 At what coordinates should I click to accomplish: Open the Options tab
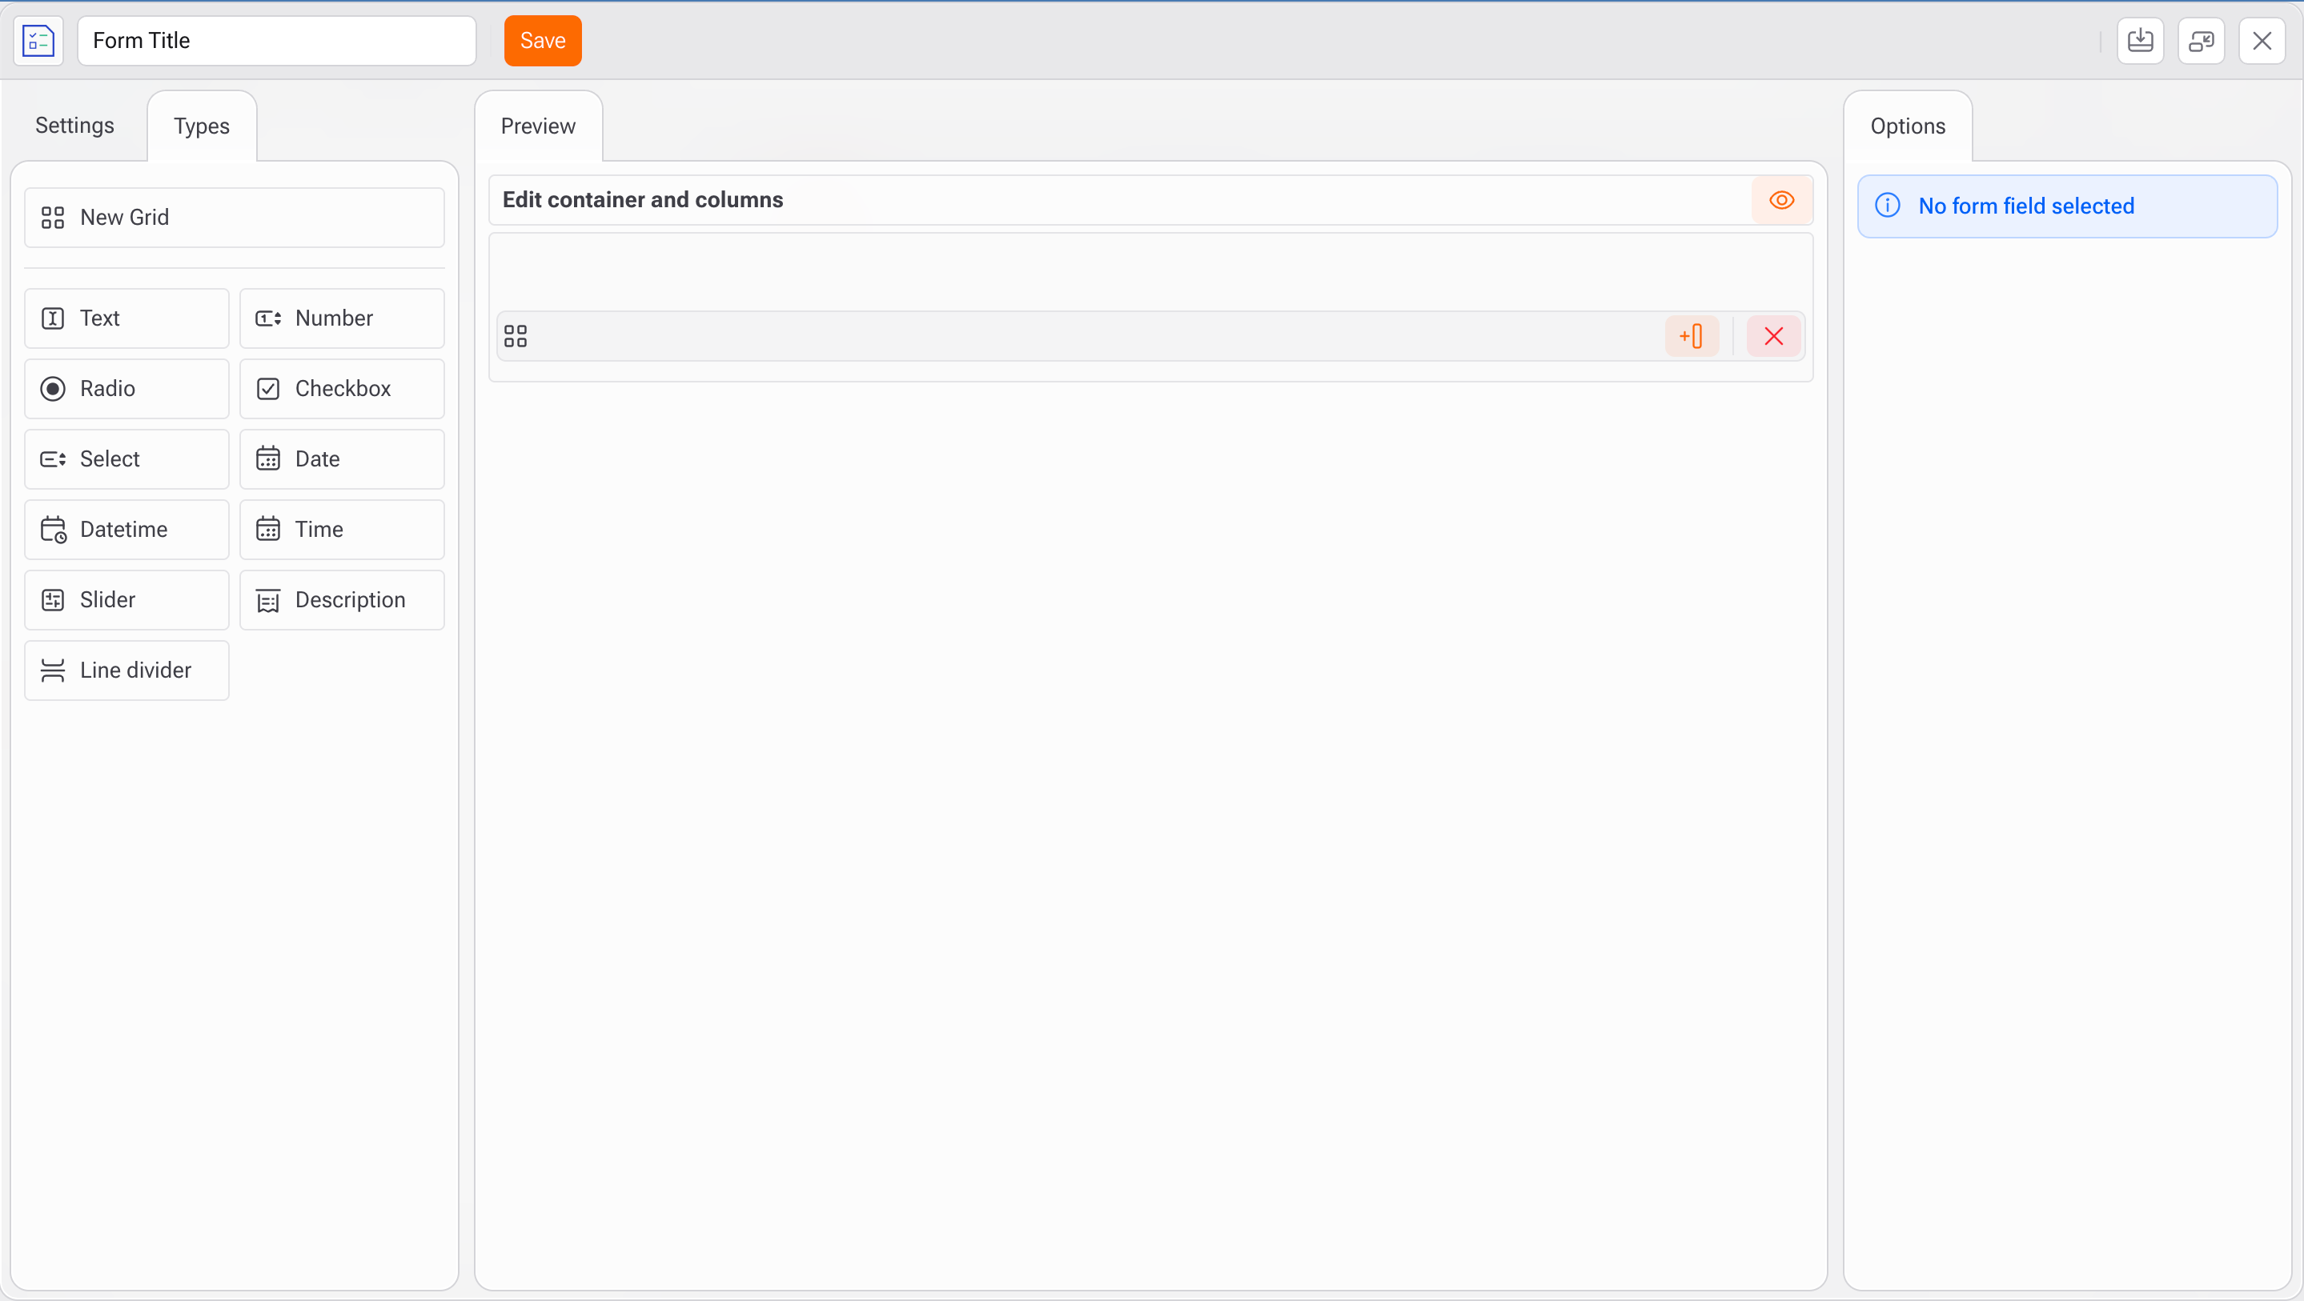click(1907, 126)
